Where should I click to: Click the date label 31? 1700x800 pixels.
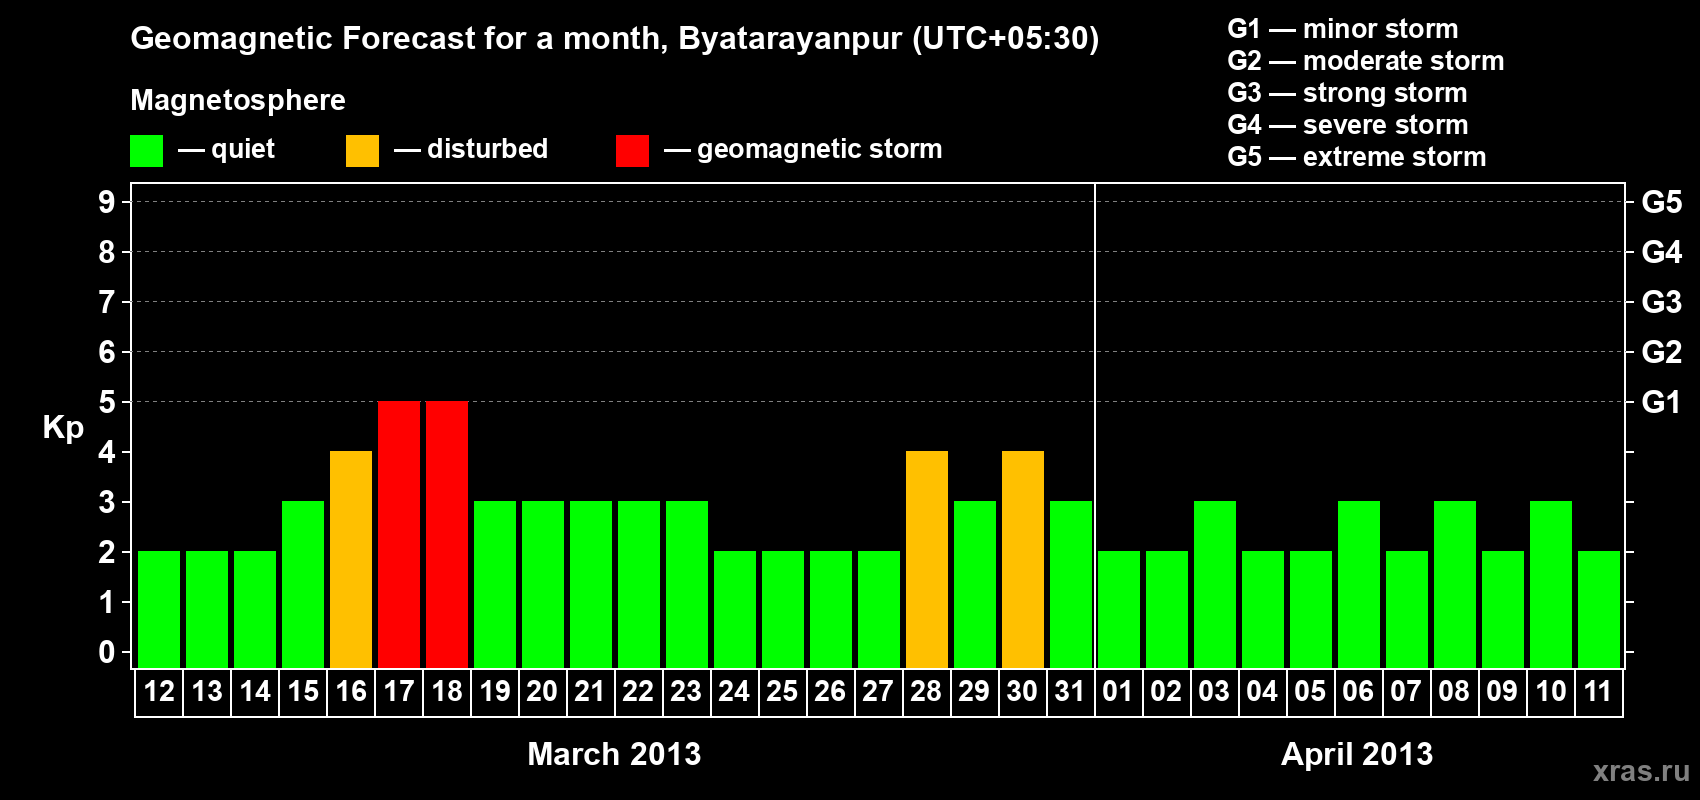click(x=1070, y=692)
